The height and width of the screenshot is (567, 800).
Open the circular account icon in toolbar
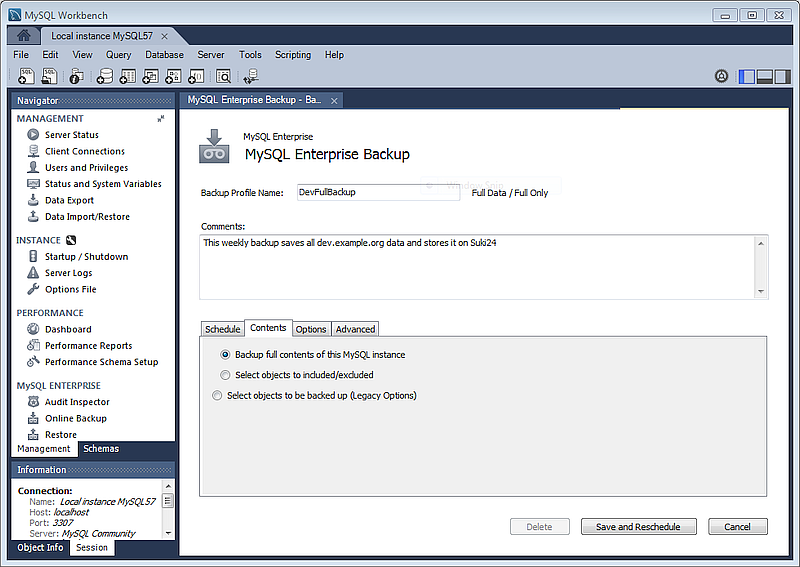point(721,76)
